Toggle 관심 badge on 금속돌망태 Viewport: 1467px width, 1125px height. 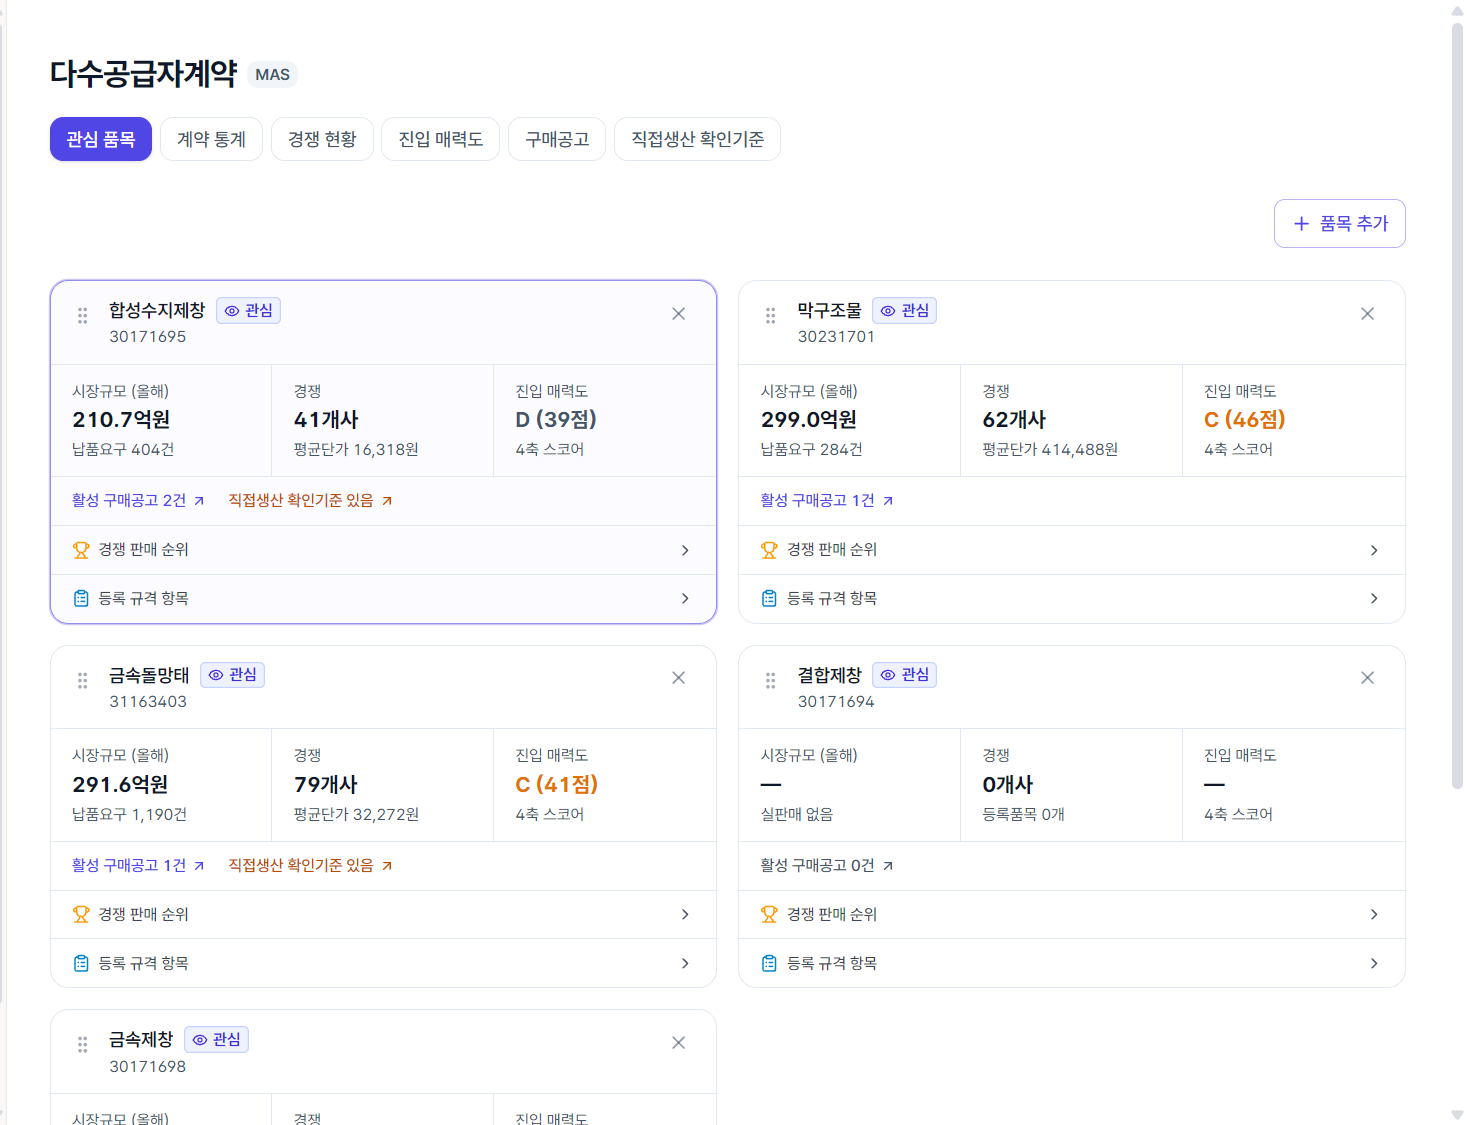[232, 675]
